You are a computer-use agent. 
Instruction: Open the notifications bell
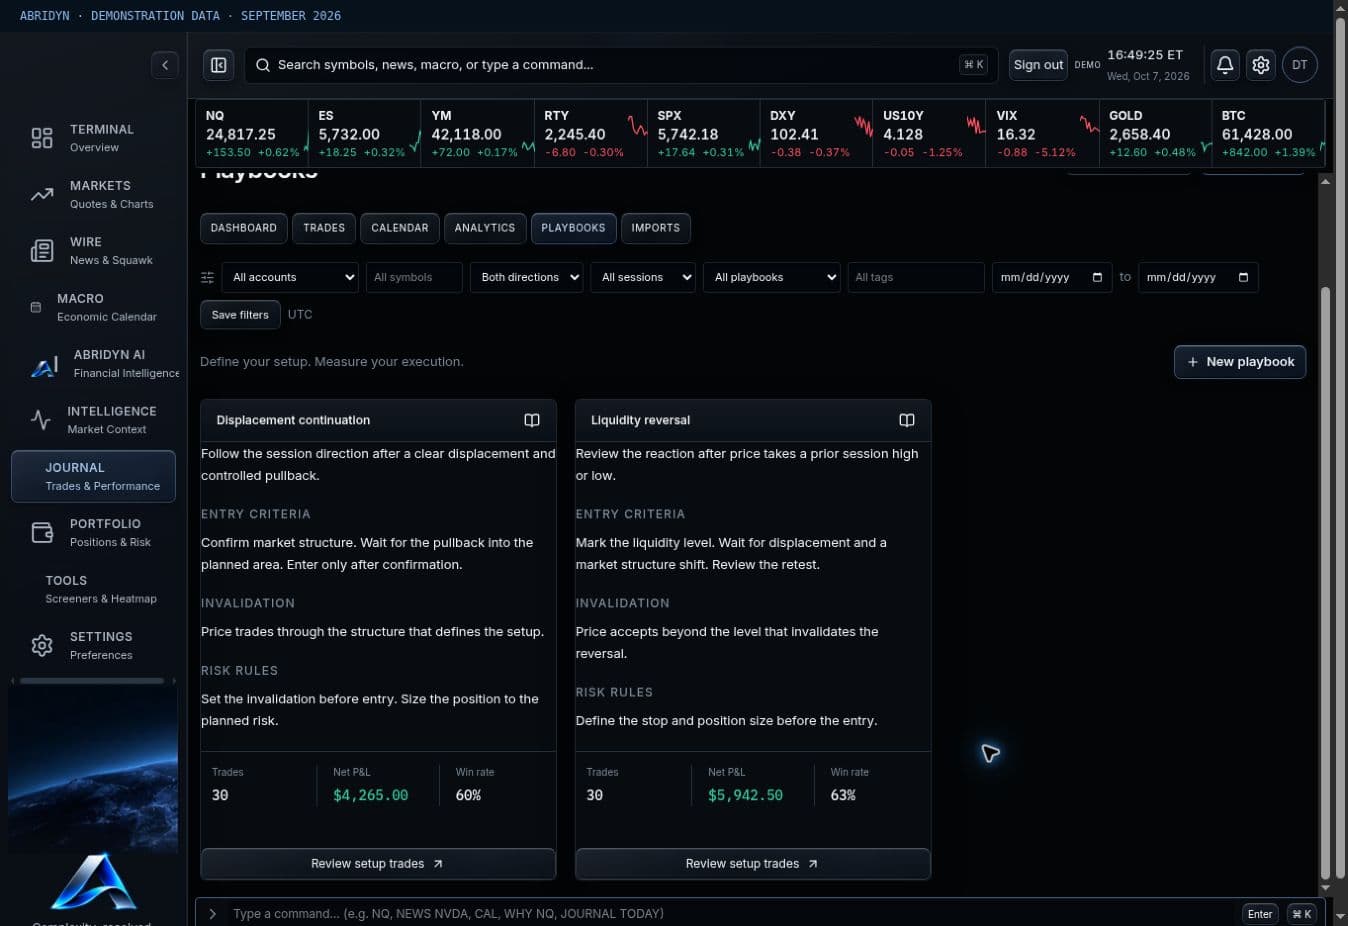[x=1224, y=65]
